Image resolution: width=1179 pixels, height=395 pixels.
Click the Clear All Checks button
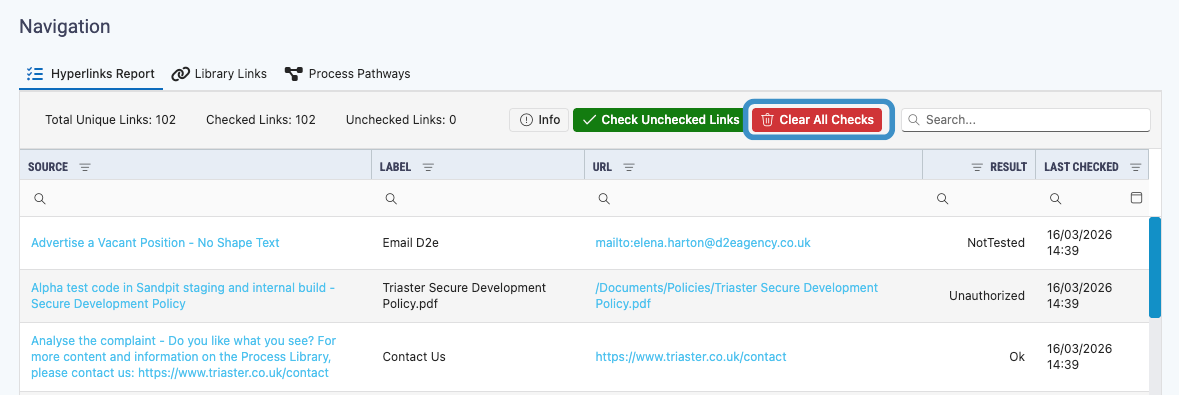817,120
